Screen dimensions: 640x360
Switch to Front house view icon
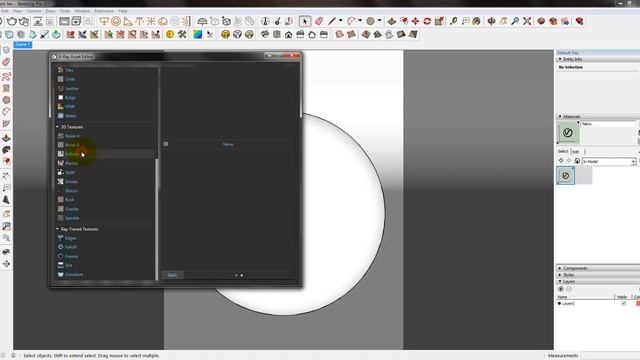289,35
